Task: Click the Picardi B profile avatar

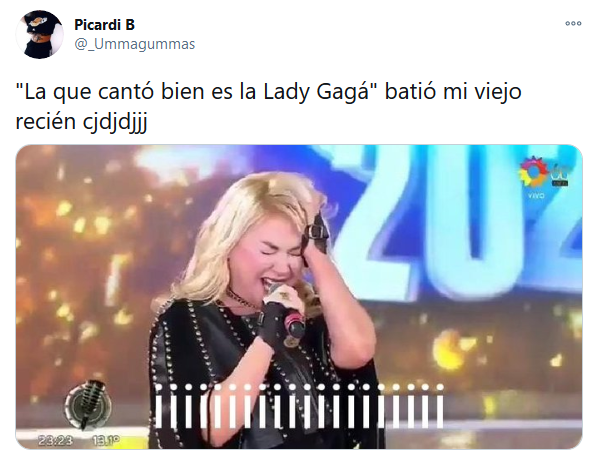Action: pos(40,34)
